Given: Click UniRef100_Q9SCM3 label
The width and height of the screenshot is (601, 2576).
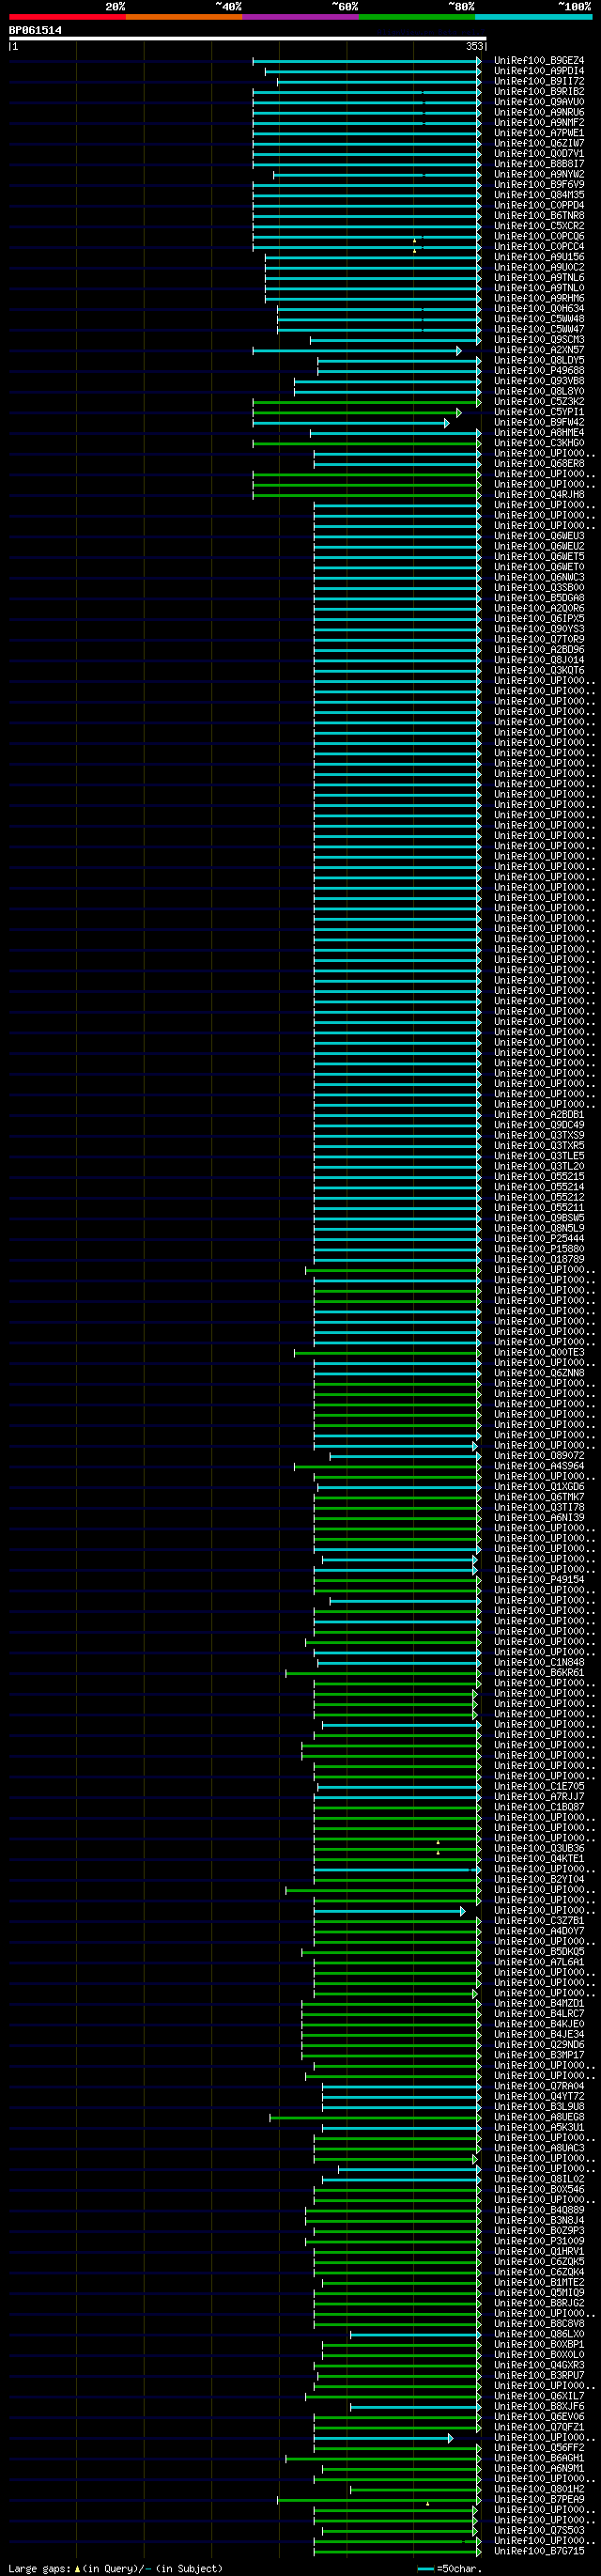Looking at the screenshot, I should point(539,340).
